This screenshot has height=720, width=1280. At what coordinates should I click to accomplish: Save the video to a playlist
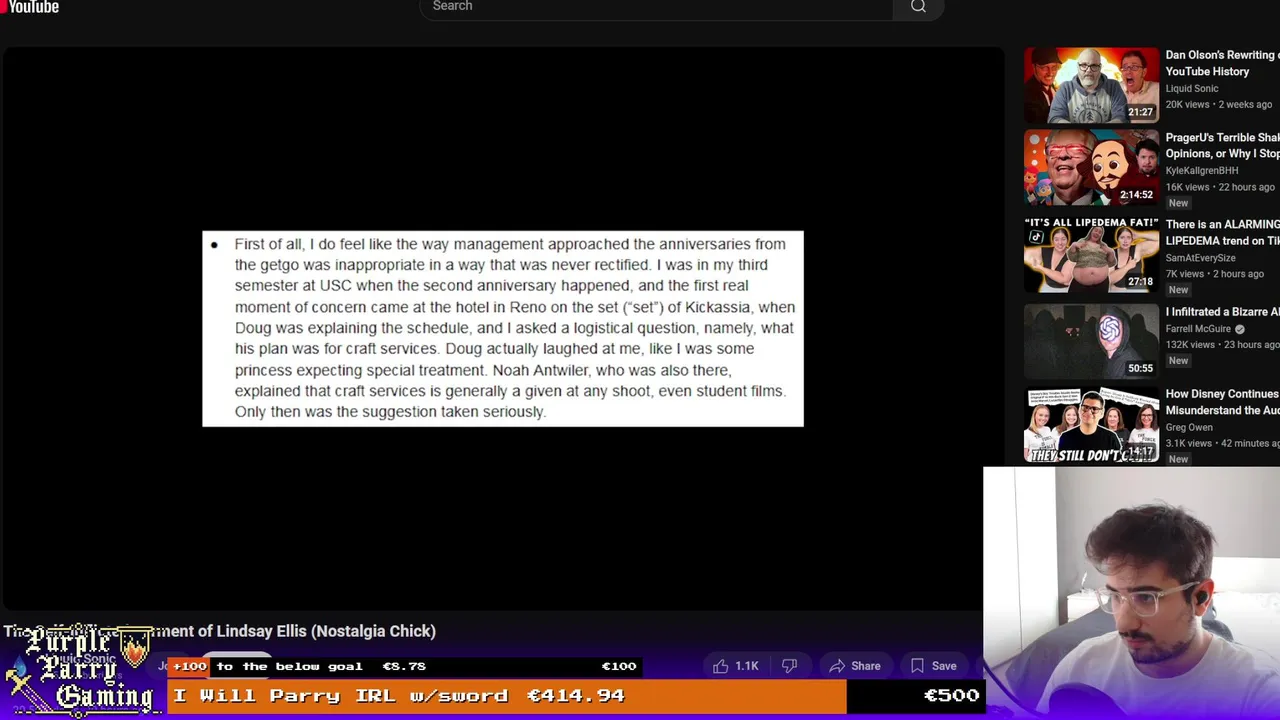point(933,666)
